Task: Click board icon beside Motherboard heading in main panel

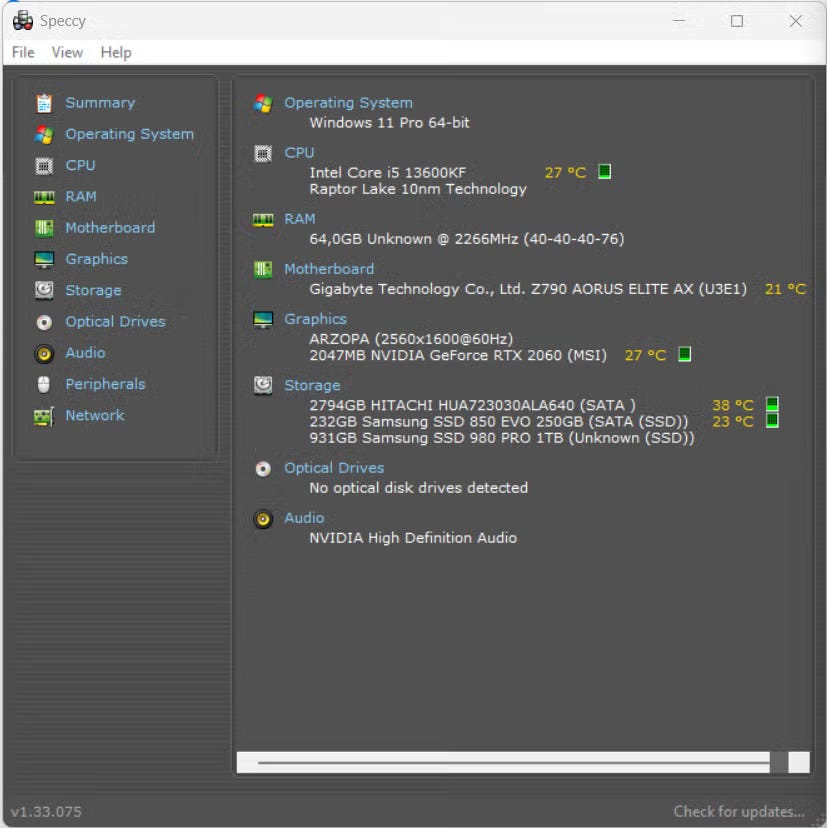Action: 263,270
